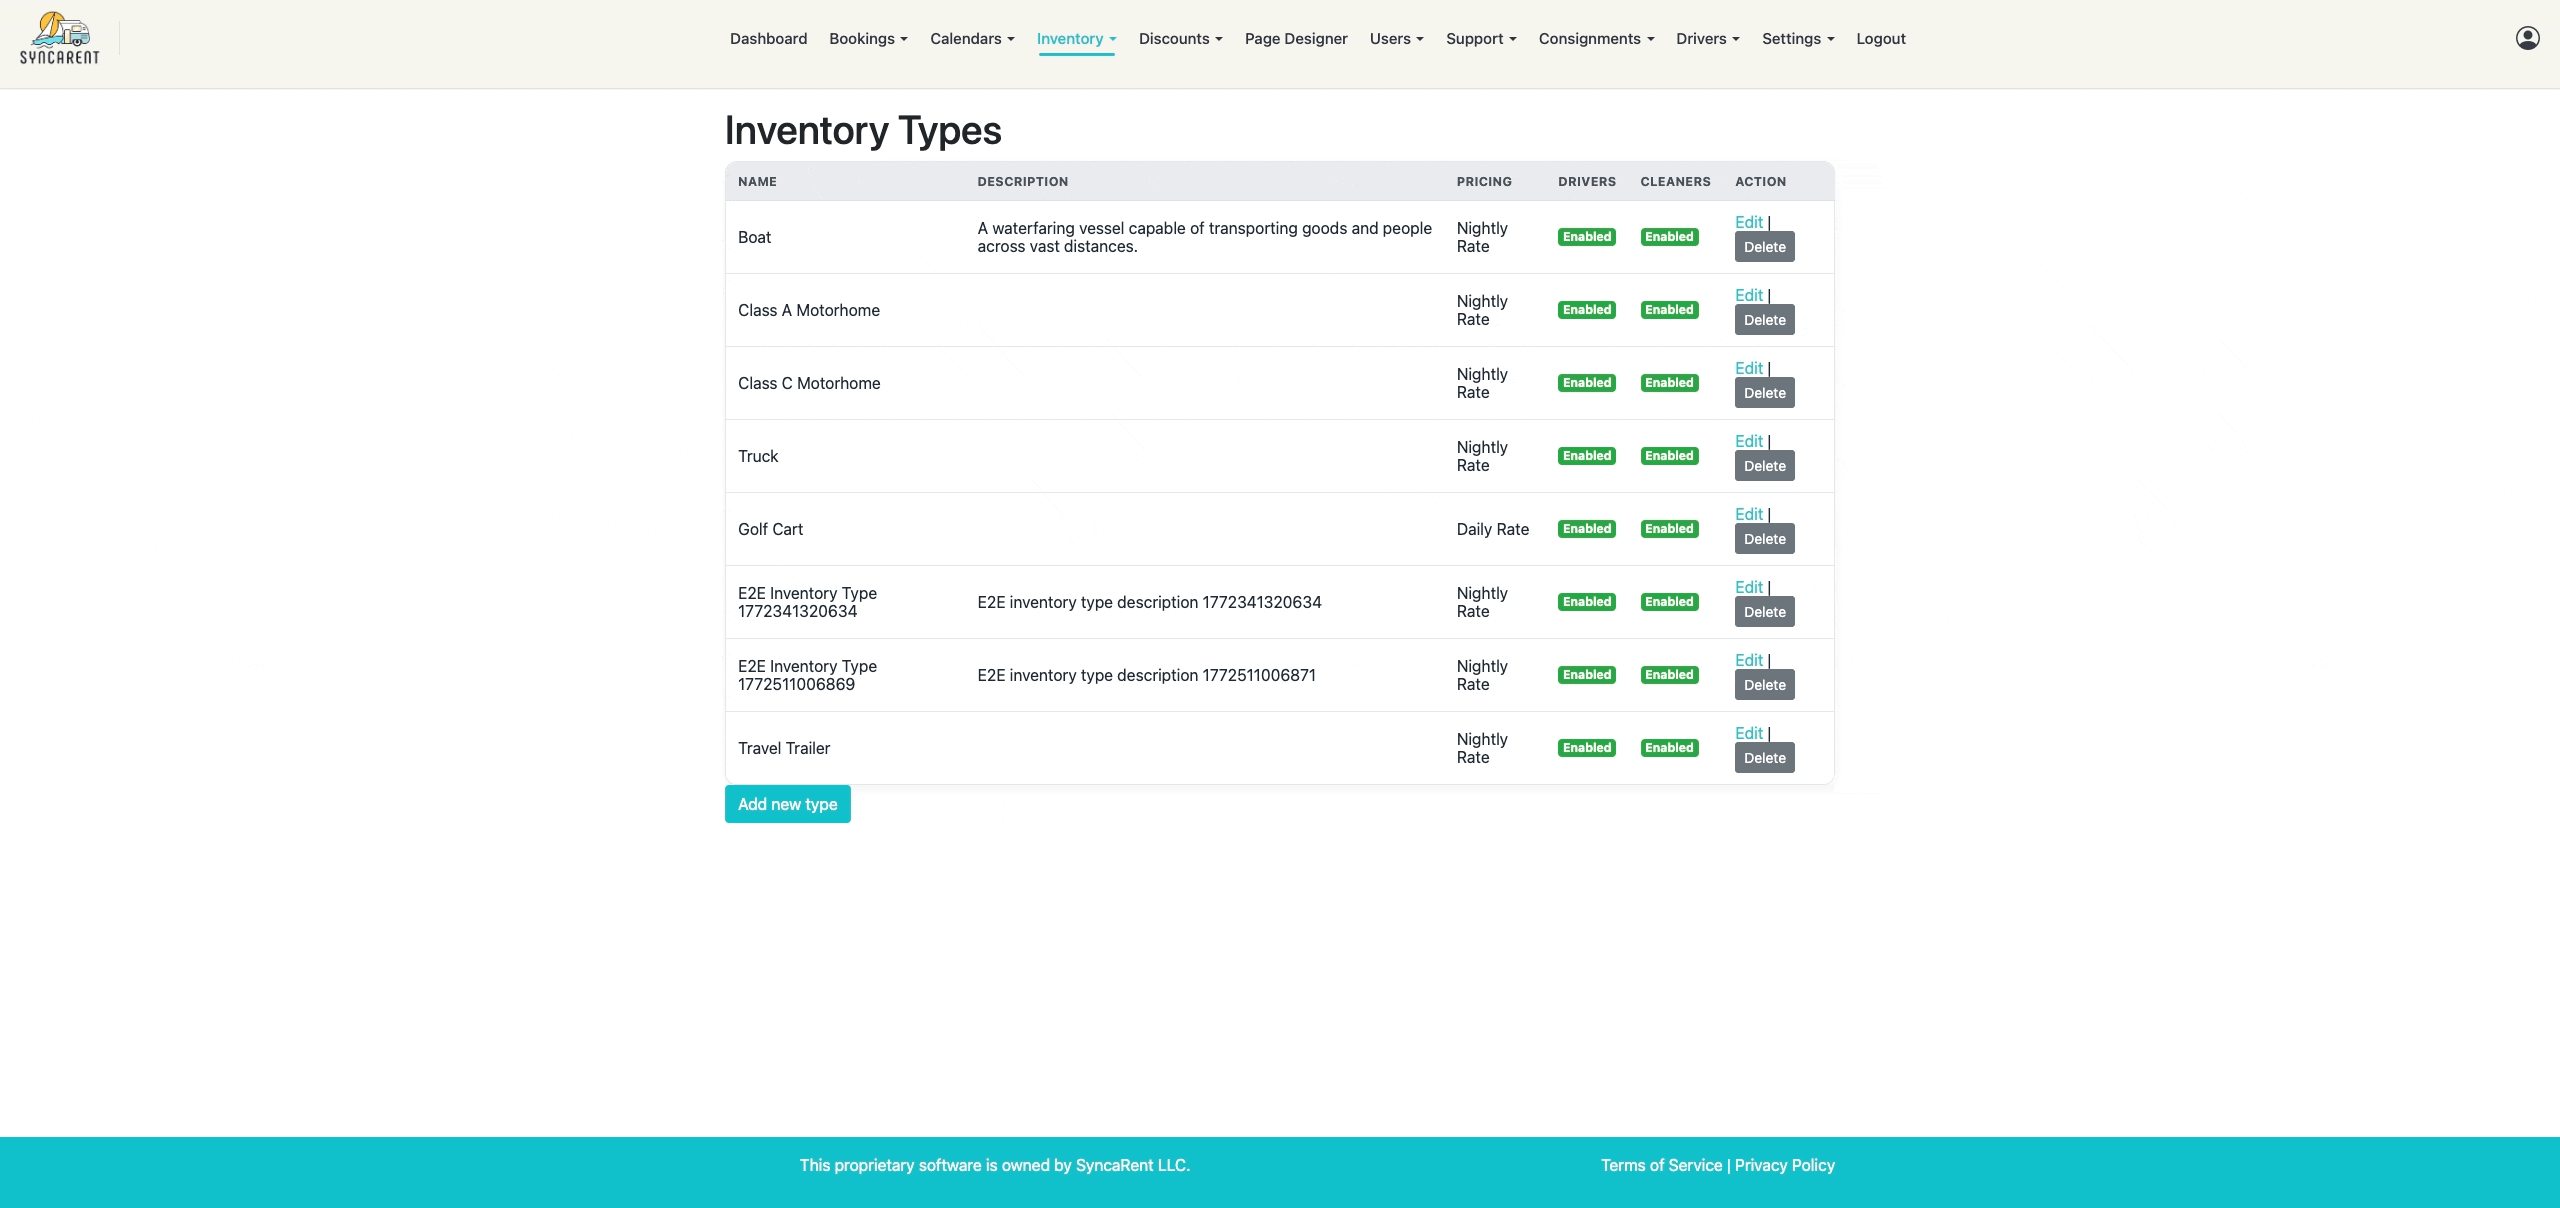This screenshot has width=2560, height=1208.
Task: Expand the Consignments dropdown menu
Action: coord(1596,39)
